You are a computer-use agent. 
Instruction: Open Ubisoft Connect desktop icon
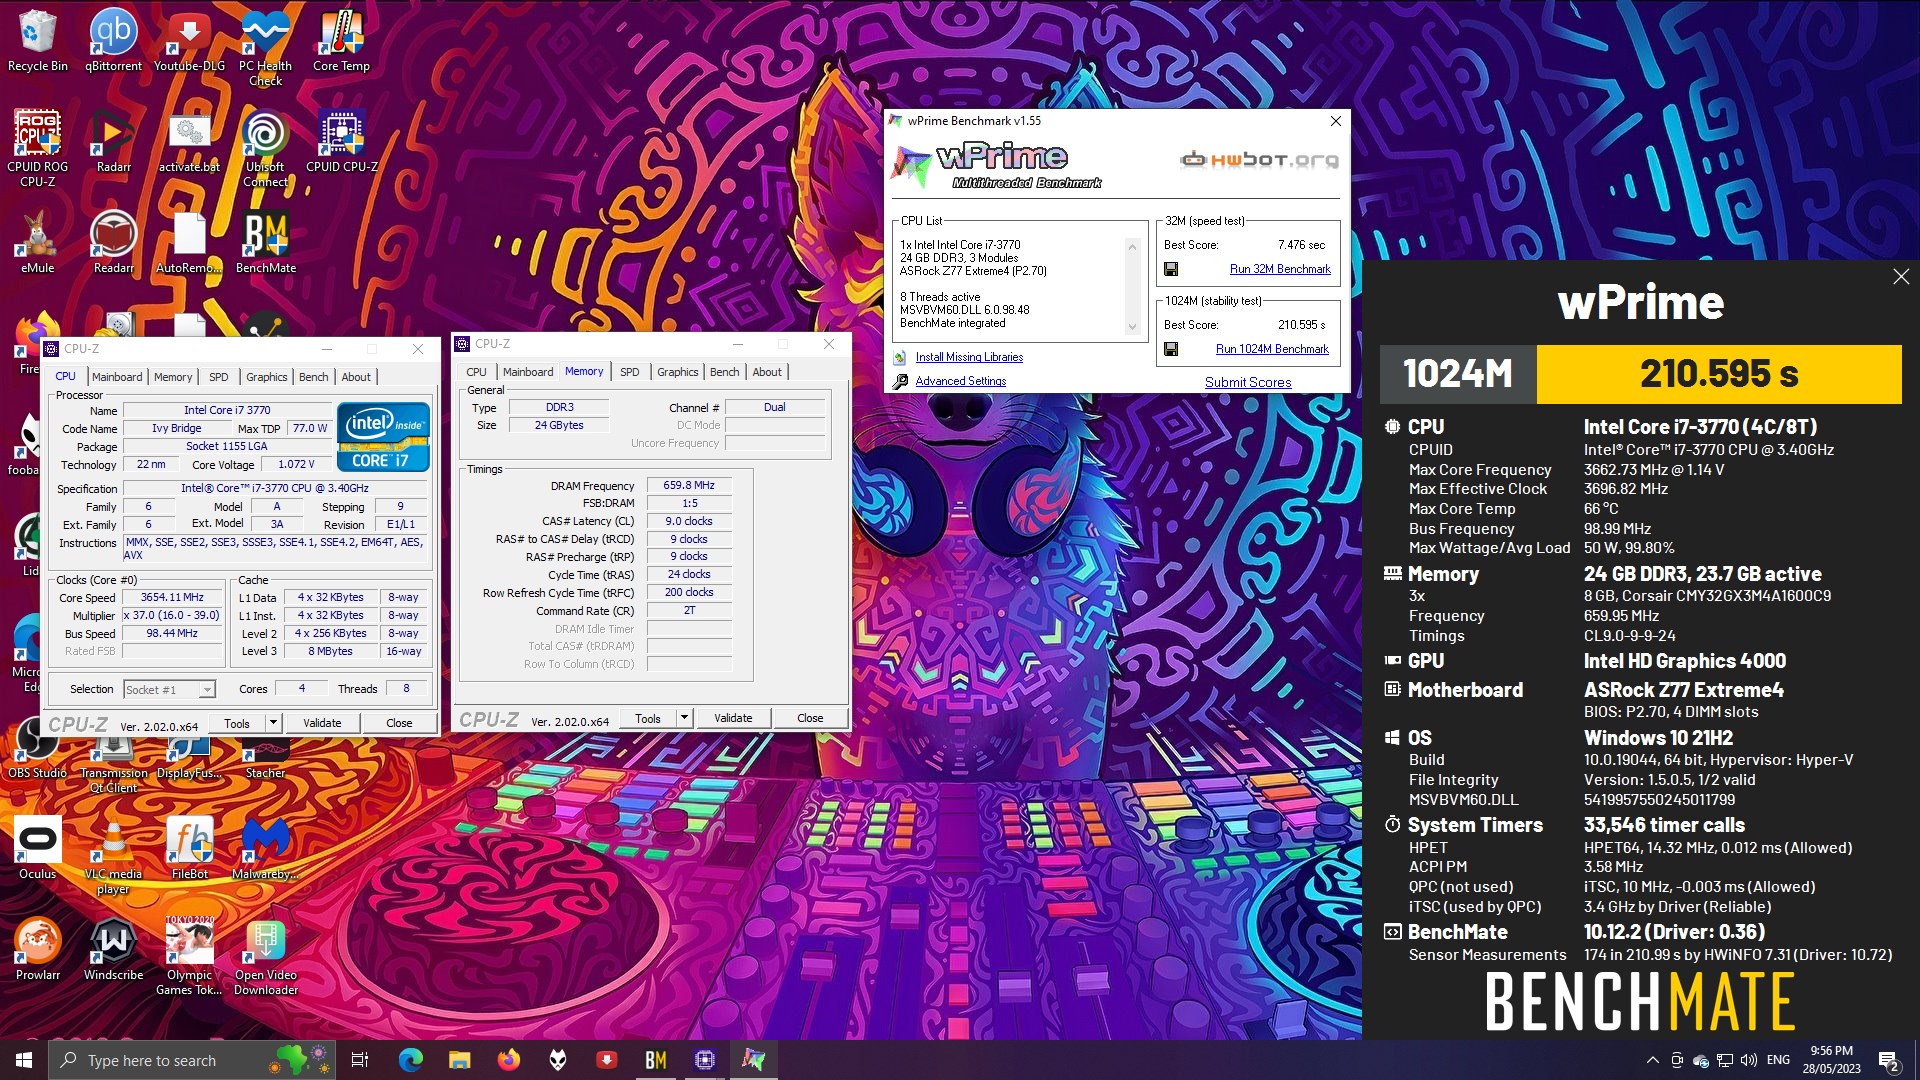click(265, 147)
